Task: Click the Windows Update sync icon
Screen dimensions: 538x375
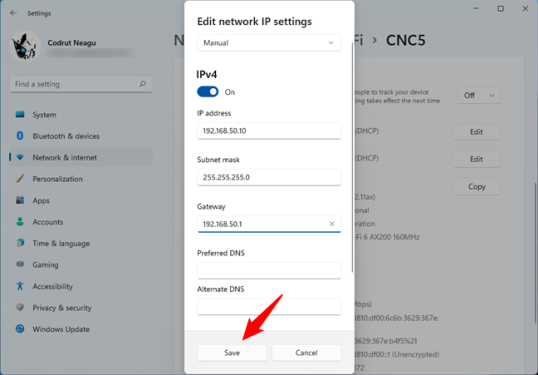Action: coord(20,329)
